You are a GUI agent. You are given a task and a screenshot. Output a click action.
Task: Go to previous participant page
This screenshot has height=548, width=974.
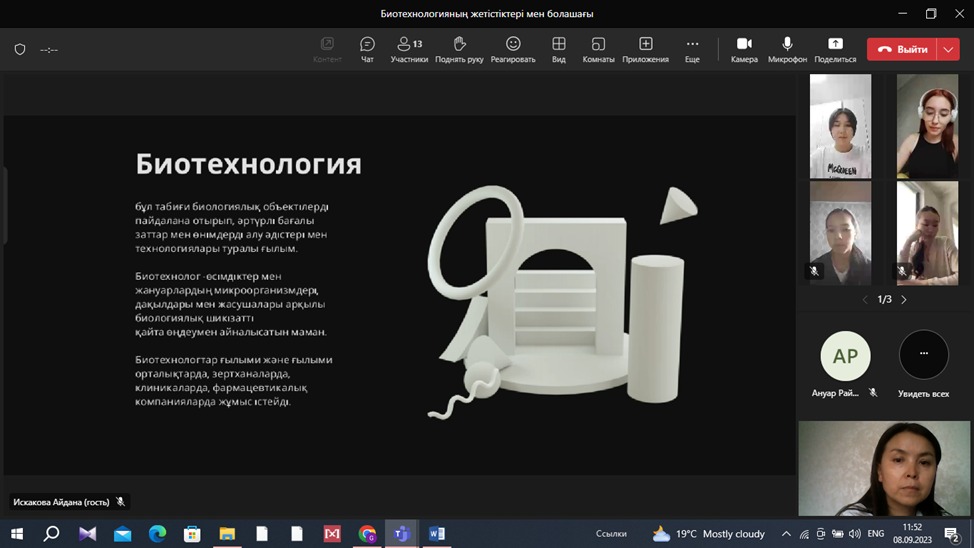(866, 300)
